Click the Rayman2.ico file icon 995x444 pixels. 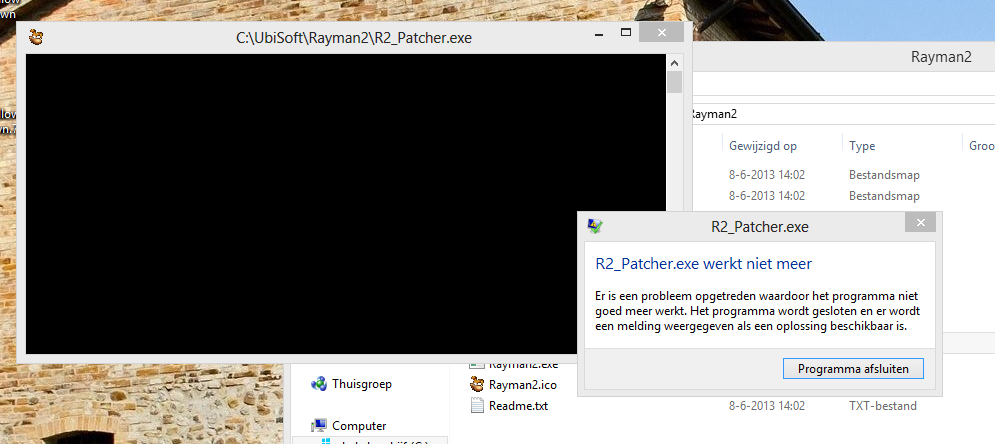tap(477, 384)
